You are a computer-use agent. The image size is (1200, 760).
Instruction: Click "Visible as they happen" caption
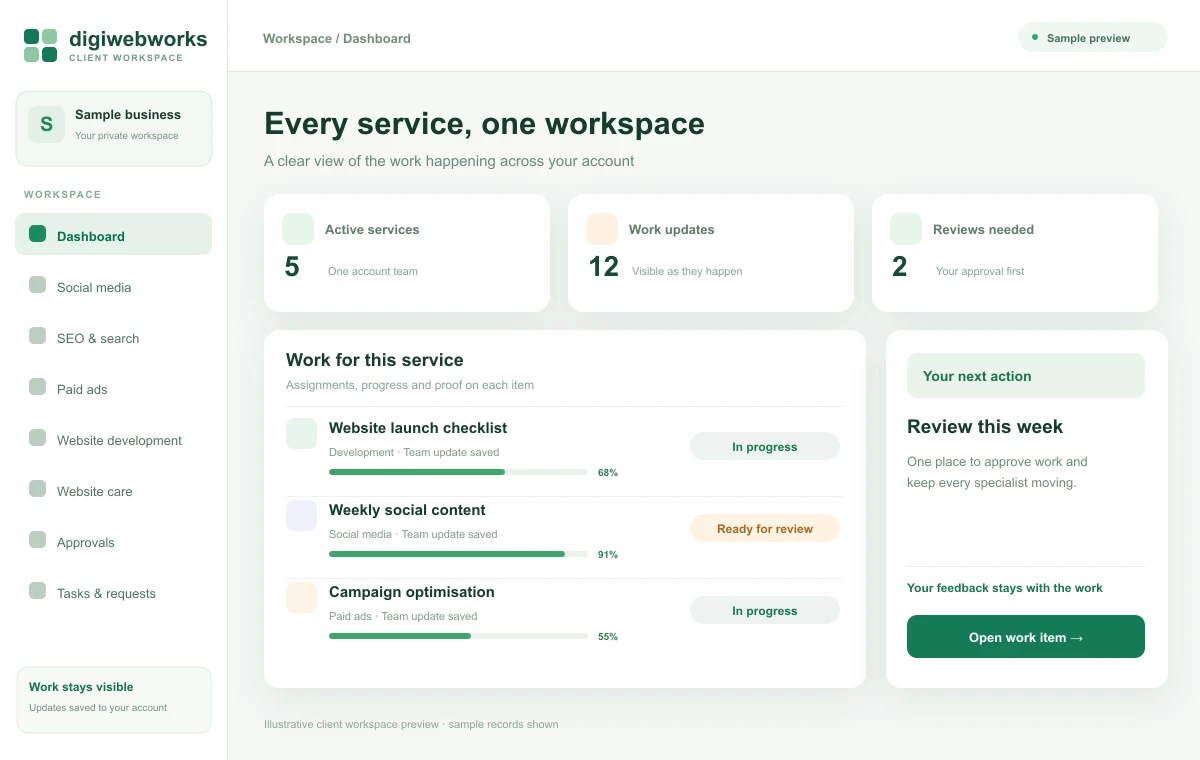(x=687, y=271)
